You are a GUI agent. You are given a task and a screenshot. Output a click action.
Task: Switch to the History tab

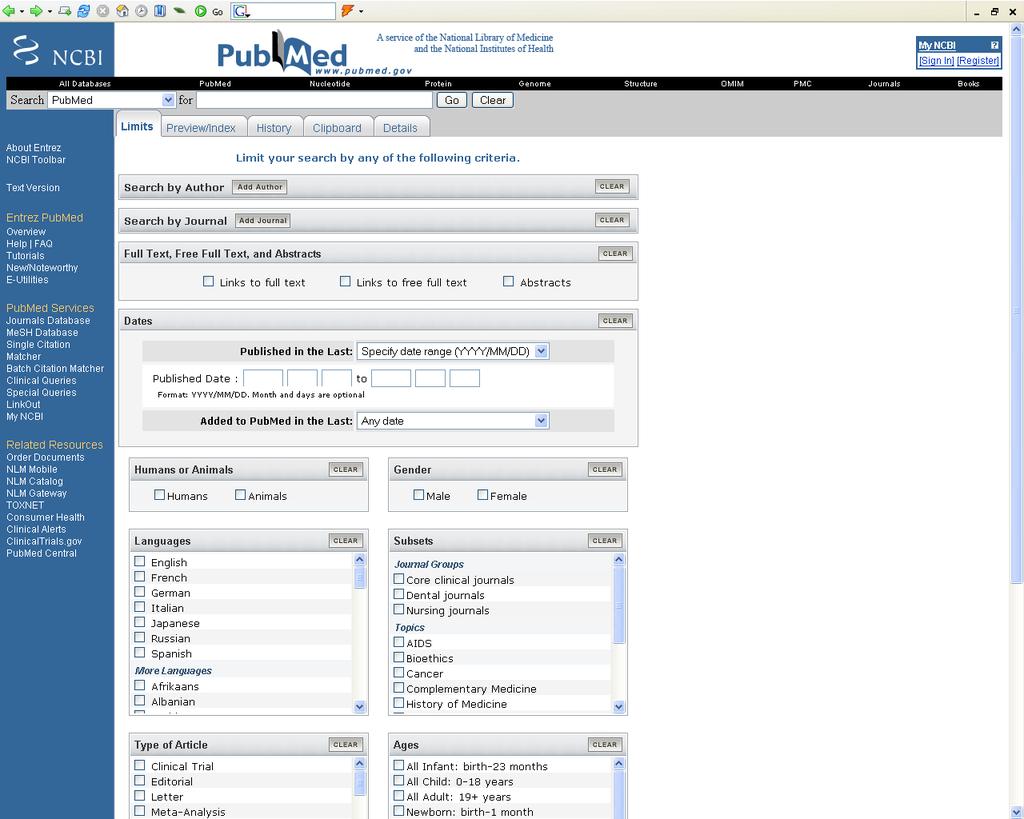pos(274,128)
